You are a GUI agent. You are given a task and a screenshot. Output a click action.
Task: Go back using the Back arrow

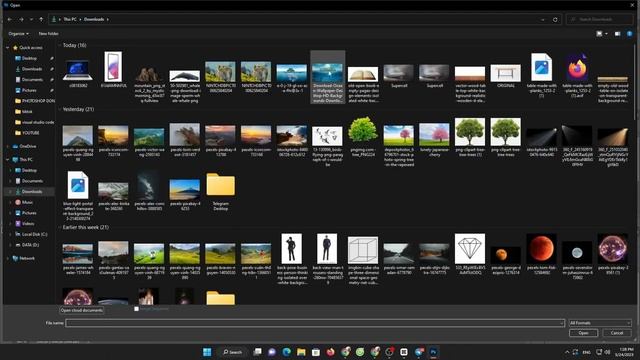(x=10, y=19)
